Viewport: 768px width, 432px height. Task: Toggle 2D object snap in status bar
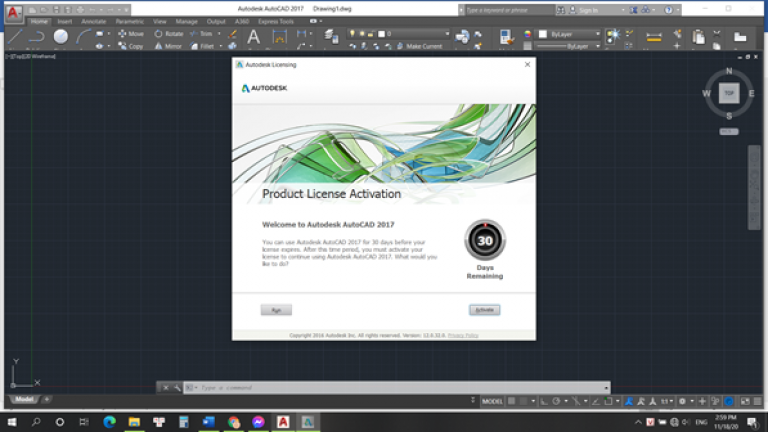point(608,401)
